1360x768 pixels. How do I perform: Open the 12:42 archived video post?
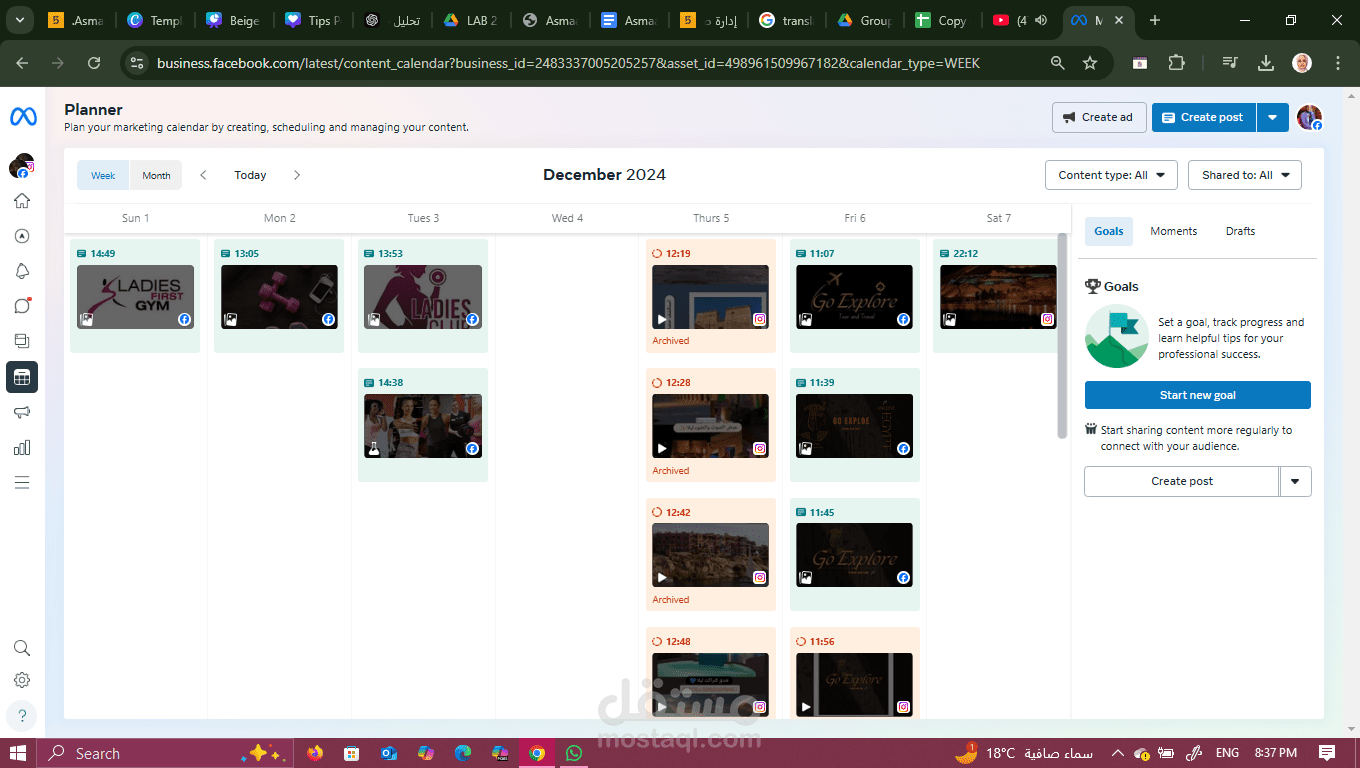(x=710, y=555)
